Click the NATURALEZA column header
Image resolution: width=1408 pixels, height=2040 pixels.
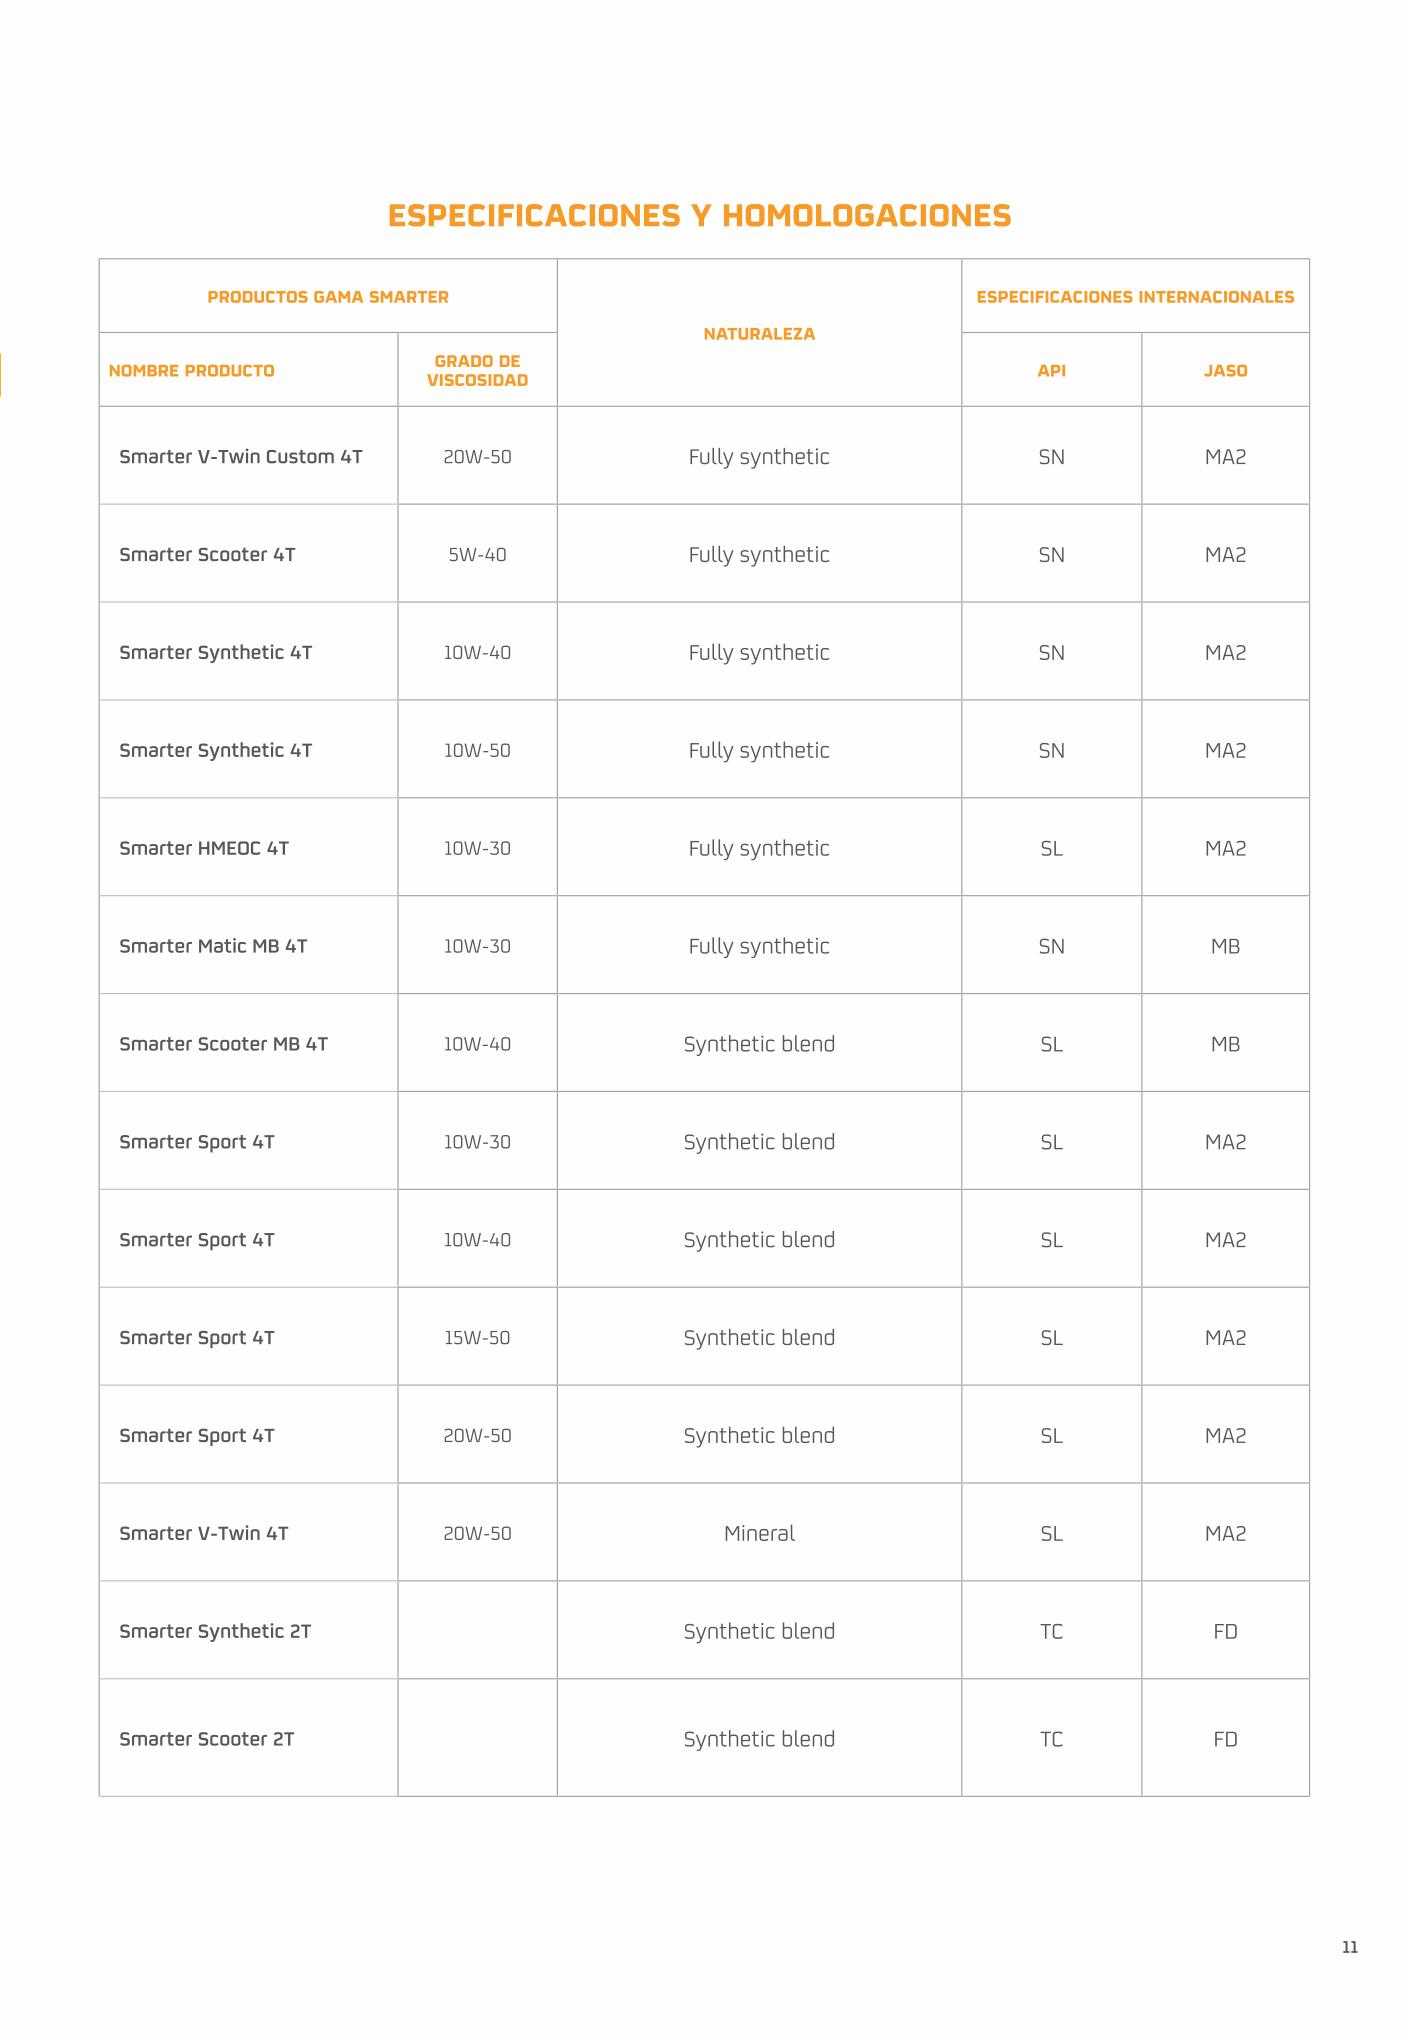pyautogui.click(x=759, y=334)
